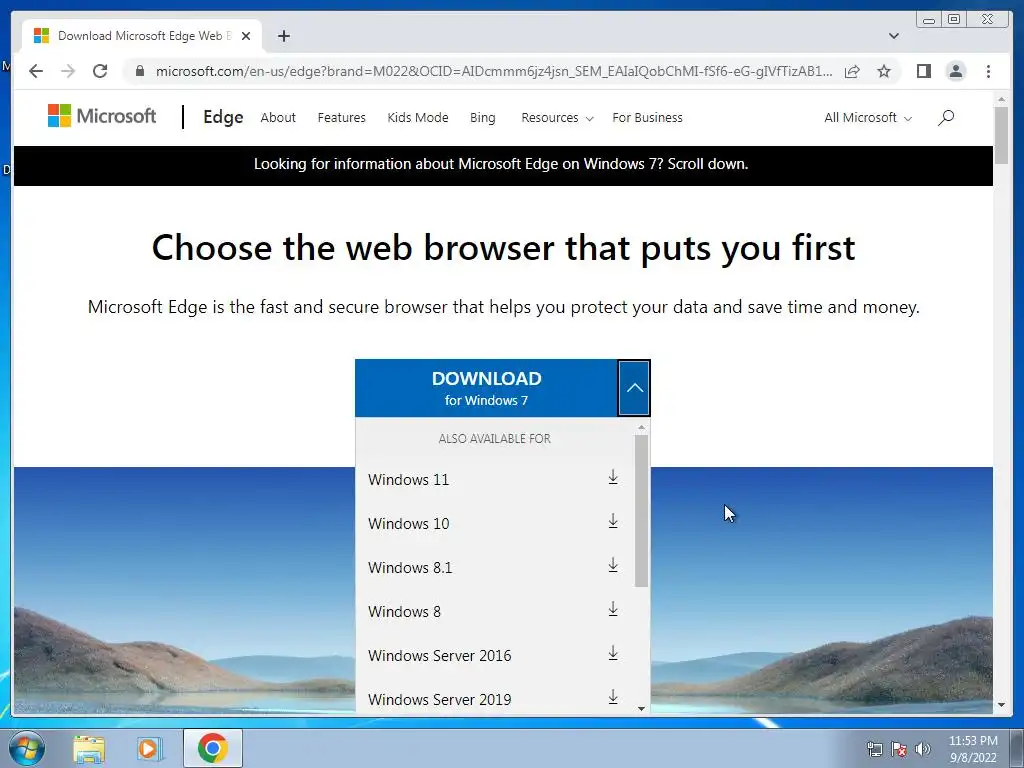This screenshot has height=768, width=1024.
Task: Open the For Business nav item
Action: pos(647,118)
